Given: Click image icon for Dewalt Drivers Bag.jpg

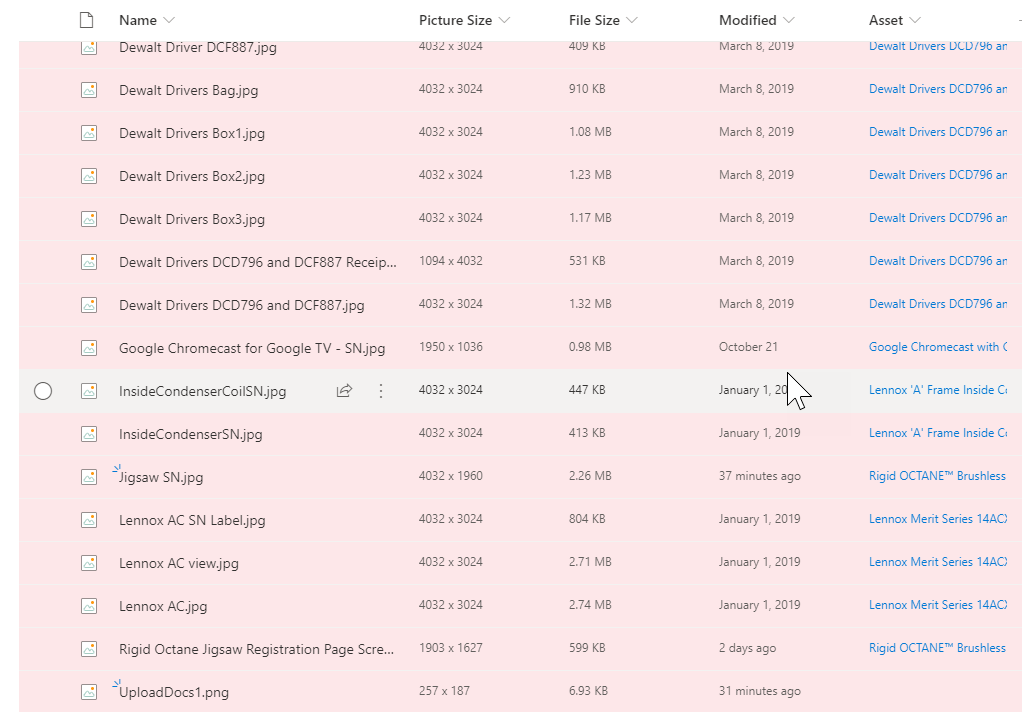Looking at the screenshot, I should 89,90.
